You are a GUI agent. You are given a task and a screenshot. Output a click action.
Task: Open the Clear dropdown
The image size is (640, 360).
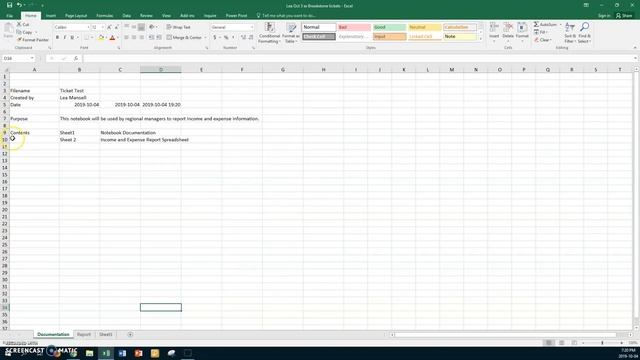[x=543, y=40]
